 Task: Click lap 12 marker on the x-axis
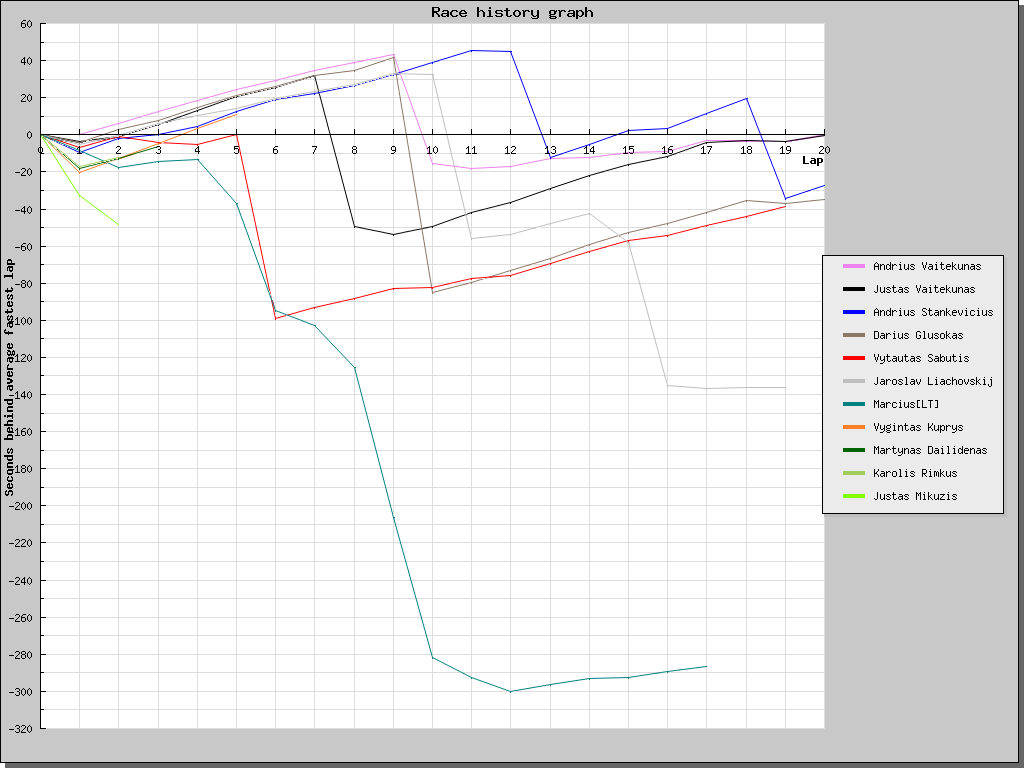[511, 150]
